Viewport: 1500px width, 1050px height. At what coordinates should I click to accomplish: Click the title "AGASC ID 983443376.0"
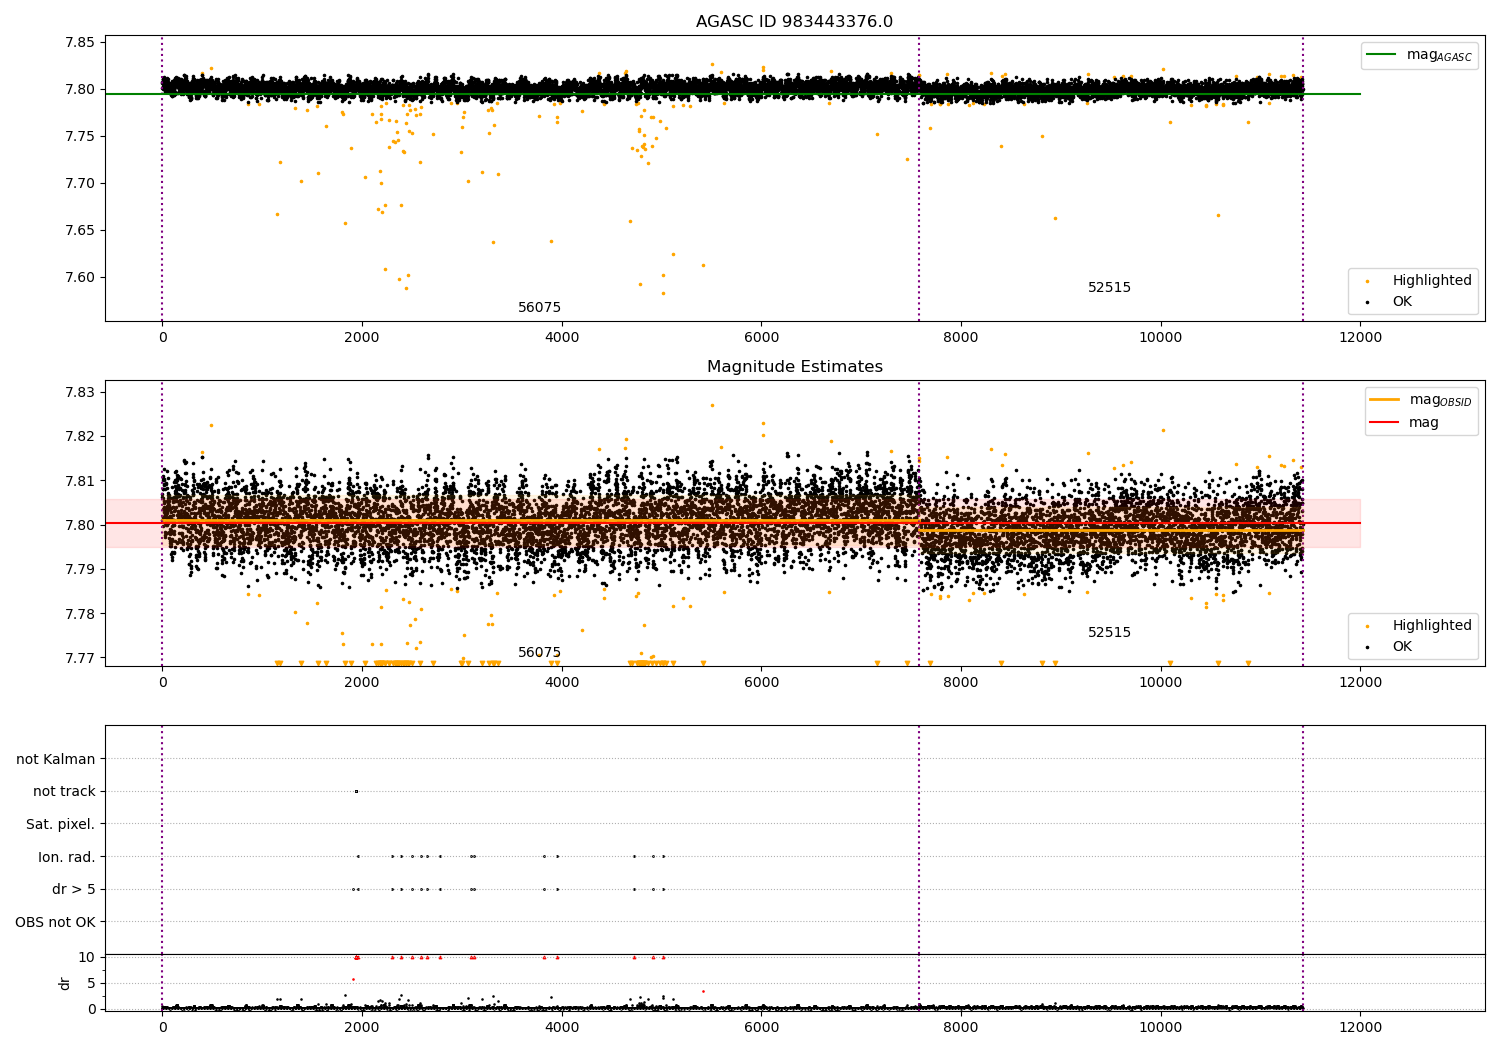point(794,22)
